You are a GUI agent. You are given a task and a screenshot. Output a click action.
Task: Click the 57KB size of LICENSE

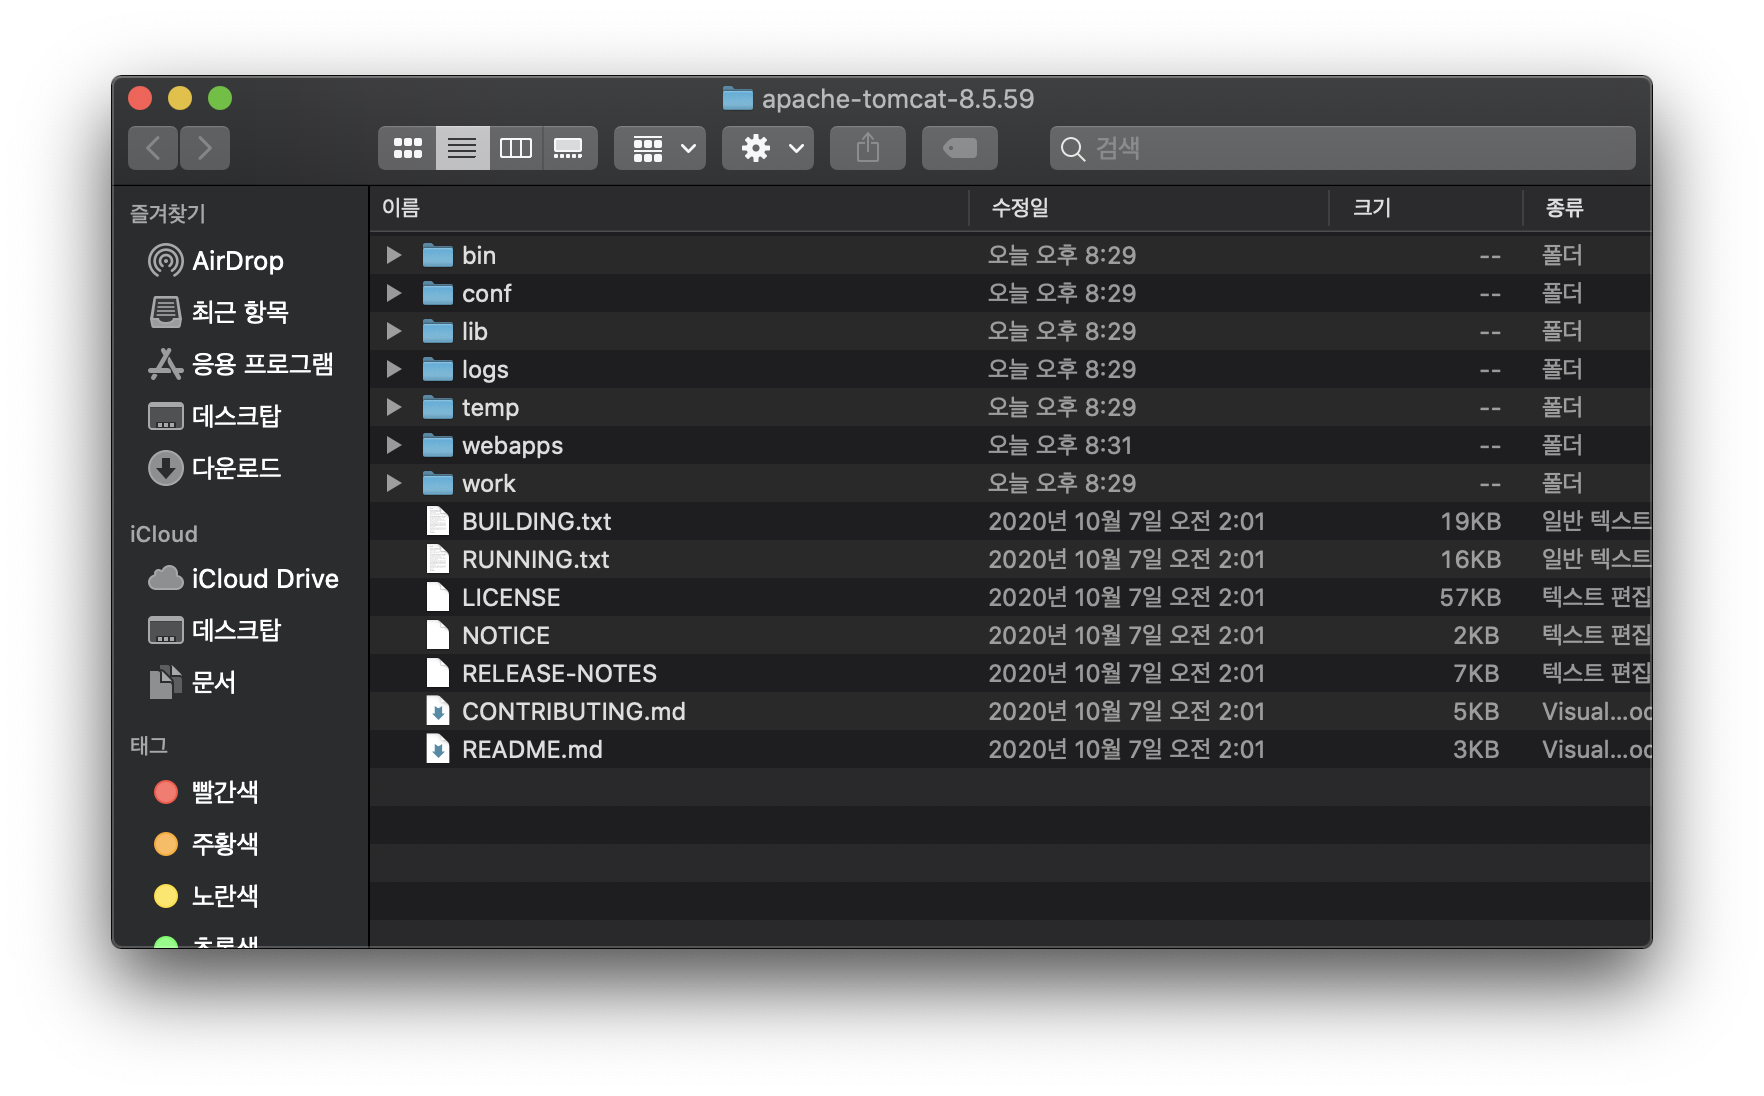tap(1470, 597)
